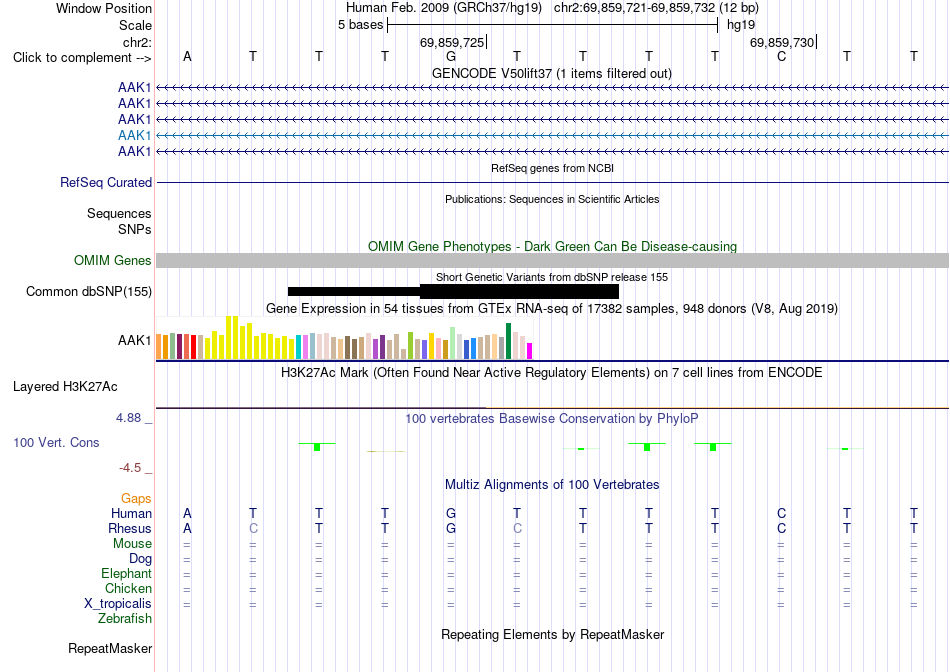Select the X_tropicalis species label
The height and width of the screenshot is (672, 950).
118,604
